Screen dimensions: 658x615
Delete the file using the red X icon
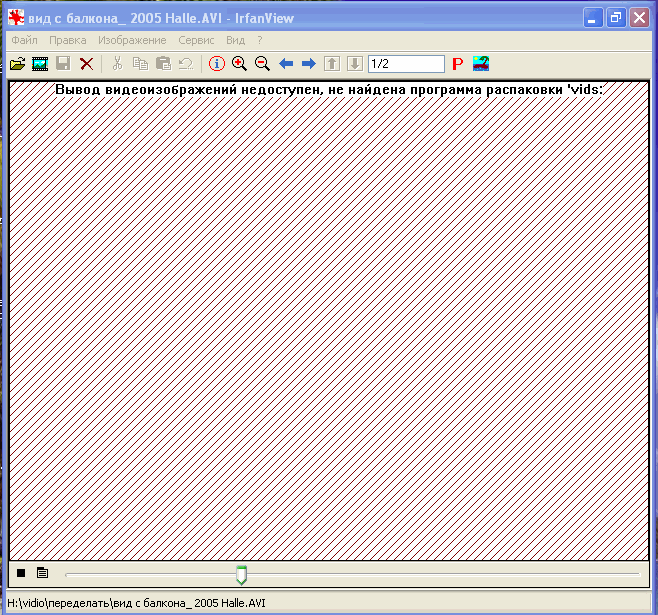pyautogui.click(x=86, y=64)
